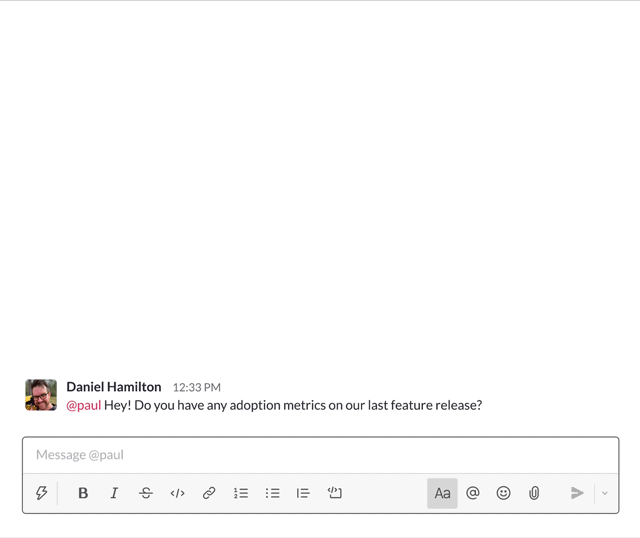Click the 12:33 PM message timestamp

(196, 387)
